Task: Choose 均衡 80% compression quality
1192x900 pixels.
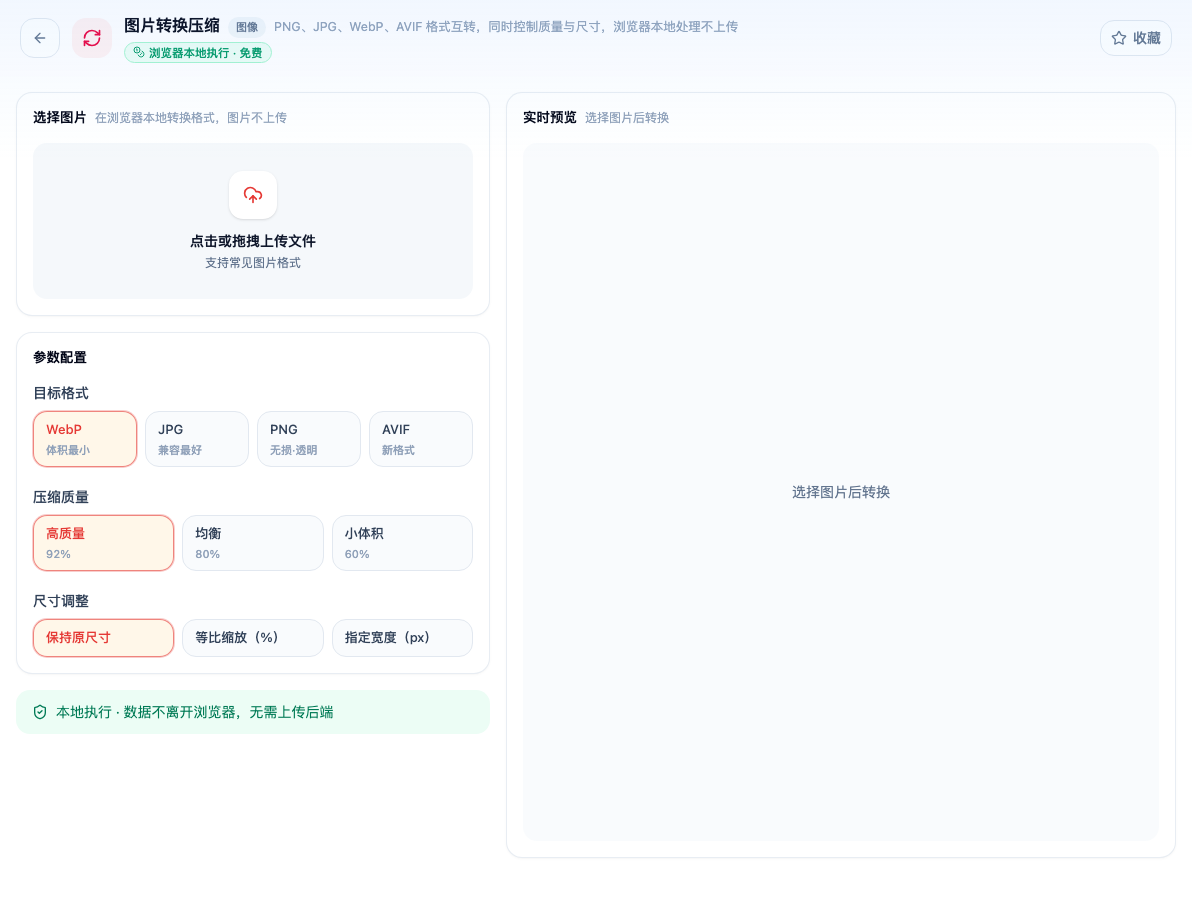Action: pyautogui.click(x=253, y=543)
